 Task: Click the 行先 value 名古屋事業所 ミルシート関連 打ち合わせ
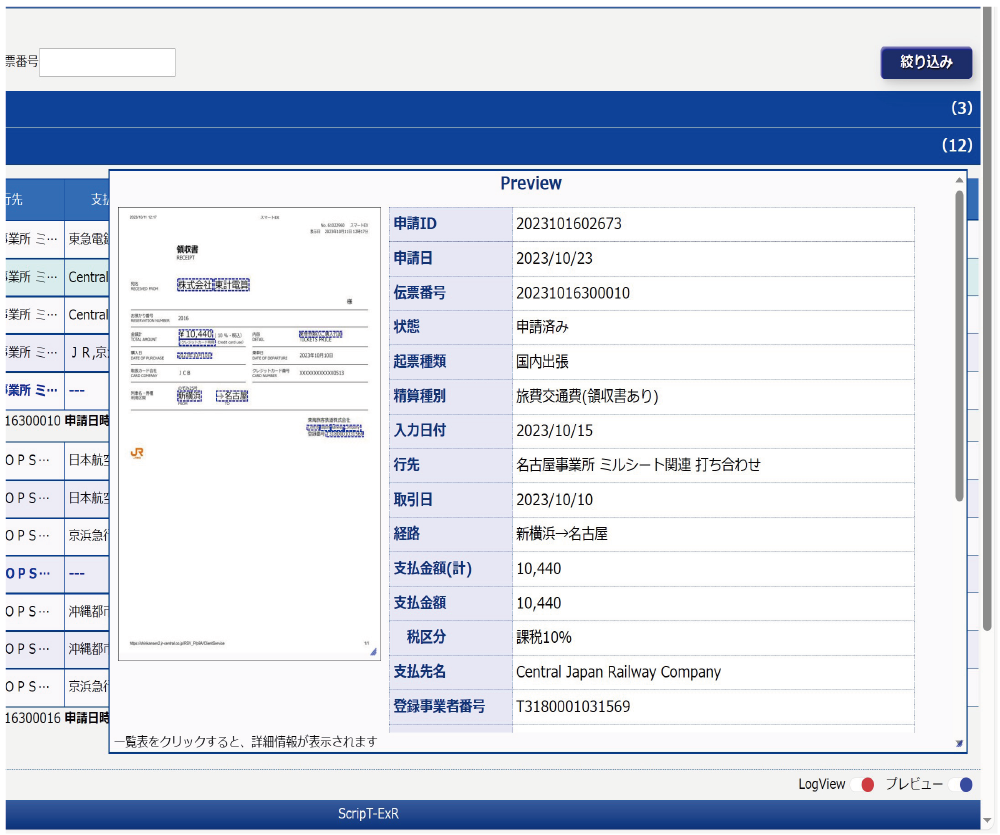[638, 465]
